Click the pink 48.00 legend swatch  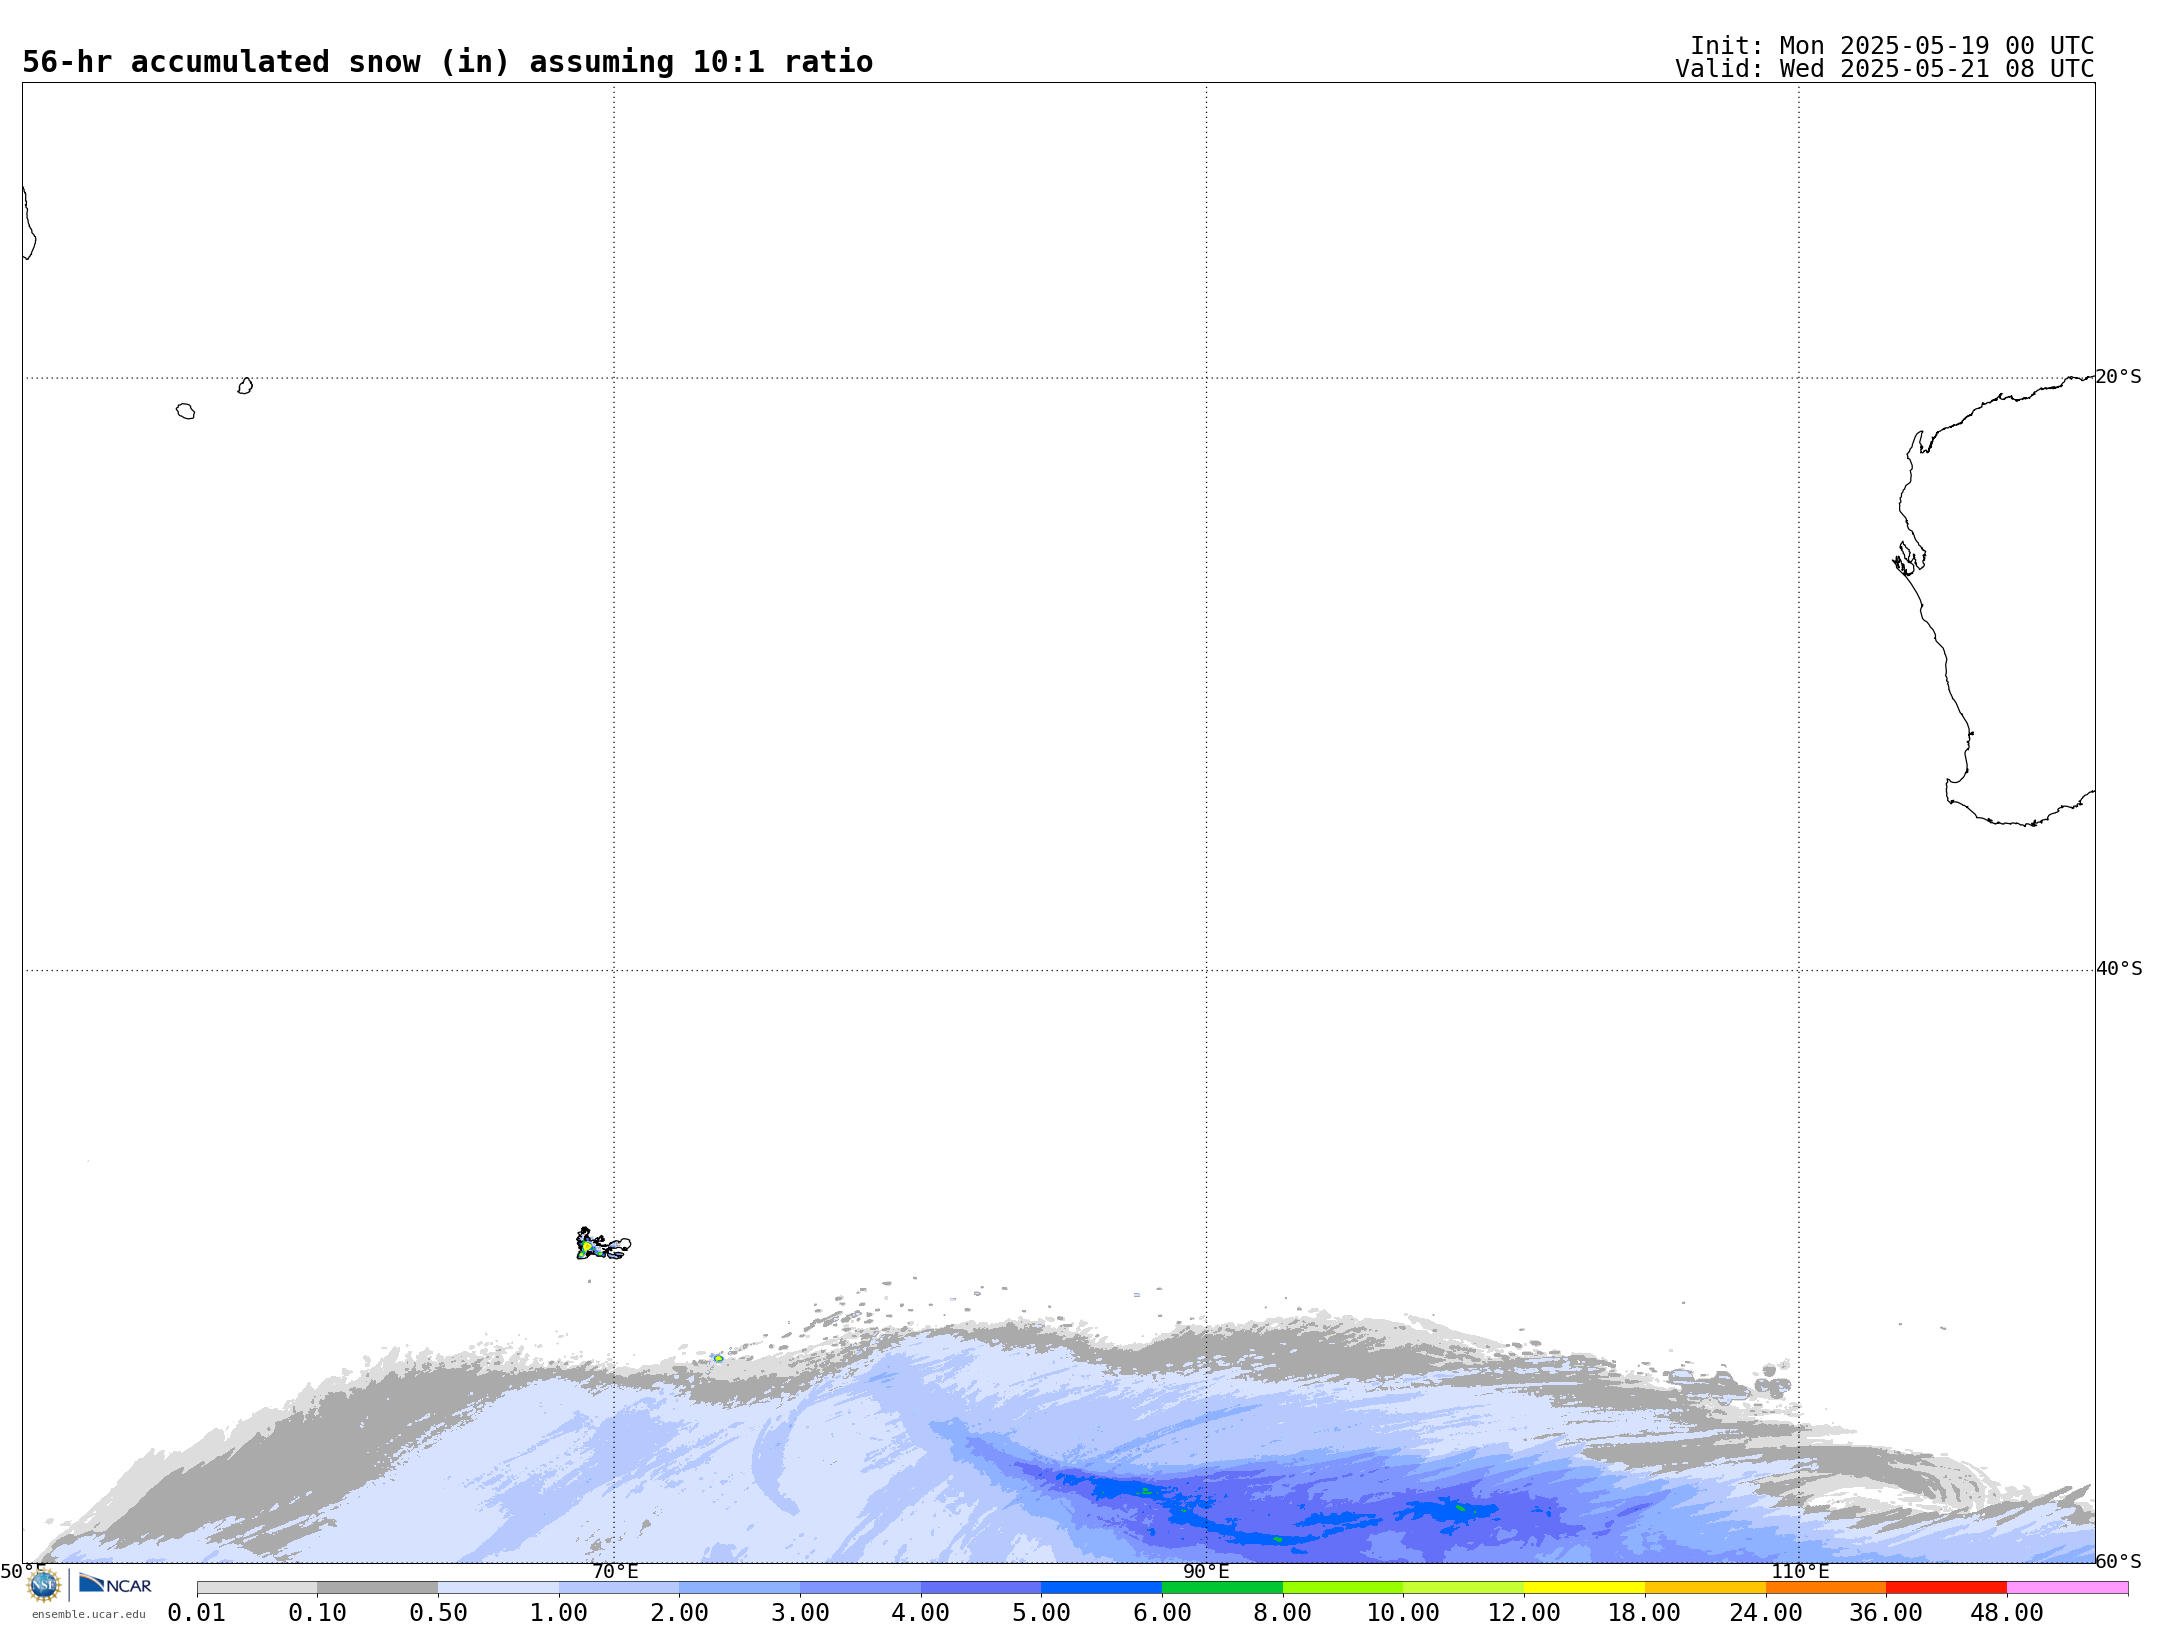[2067, 1588]
